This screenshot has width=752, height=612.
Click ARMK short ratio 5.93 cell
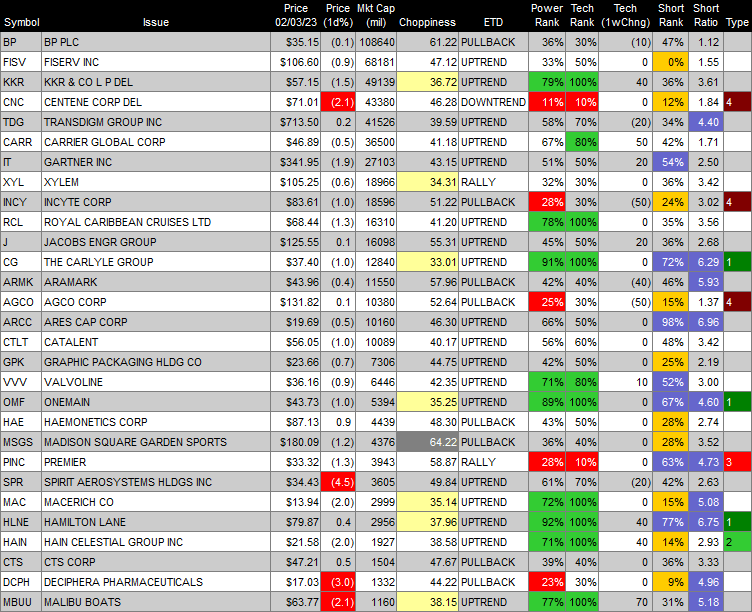[706, 282]
